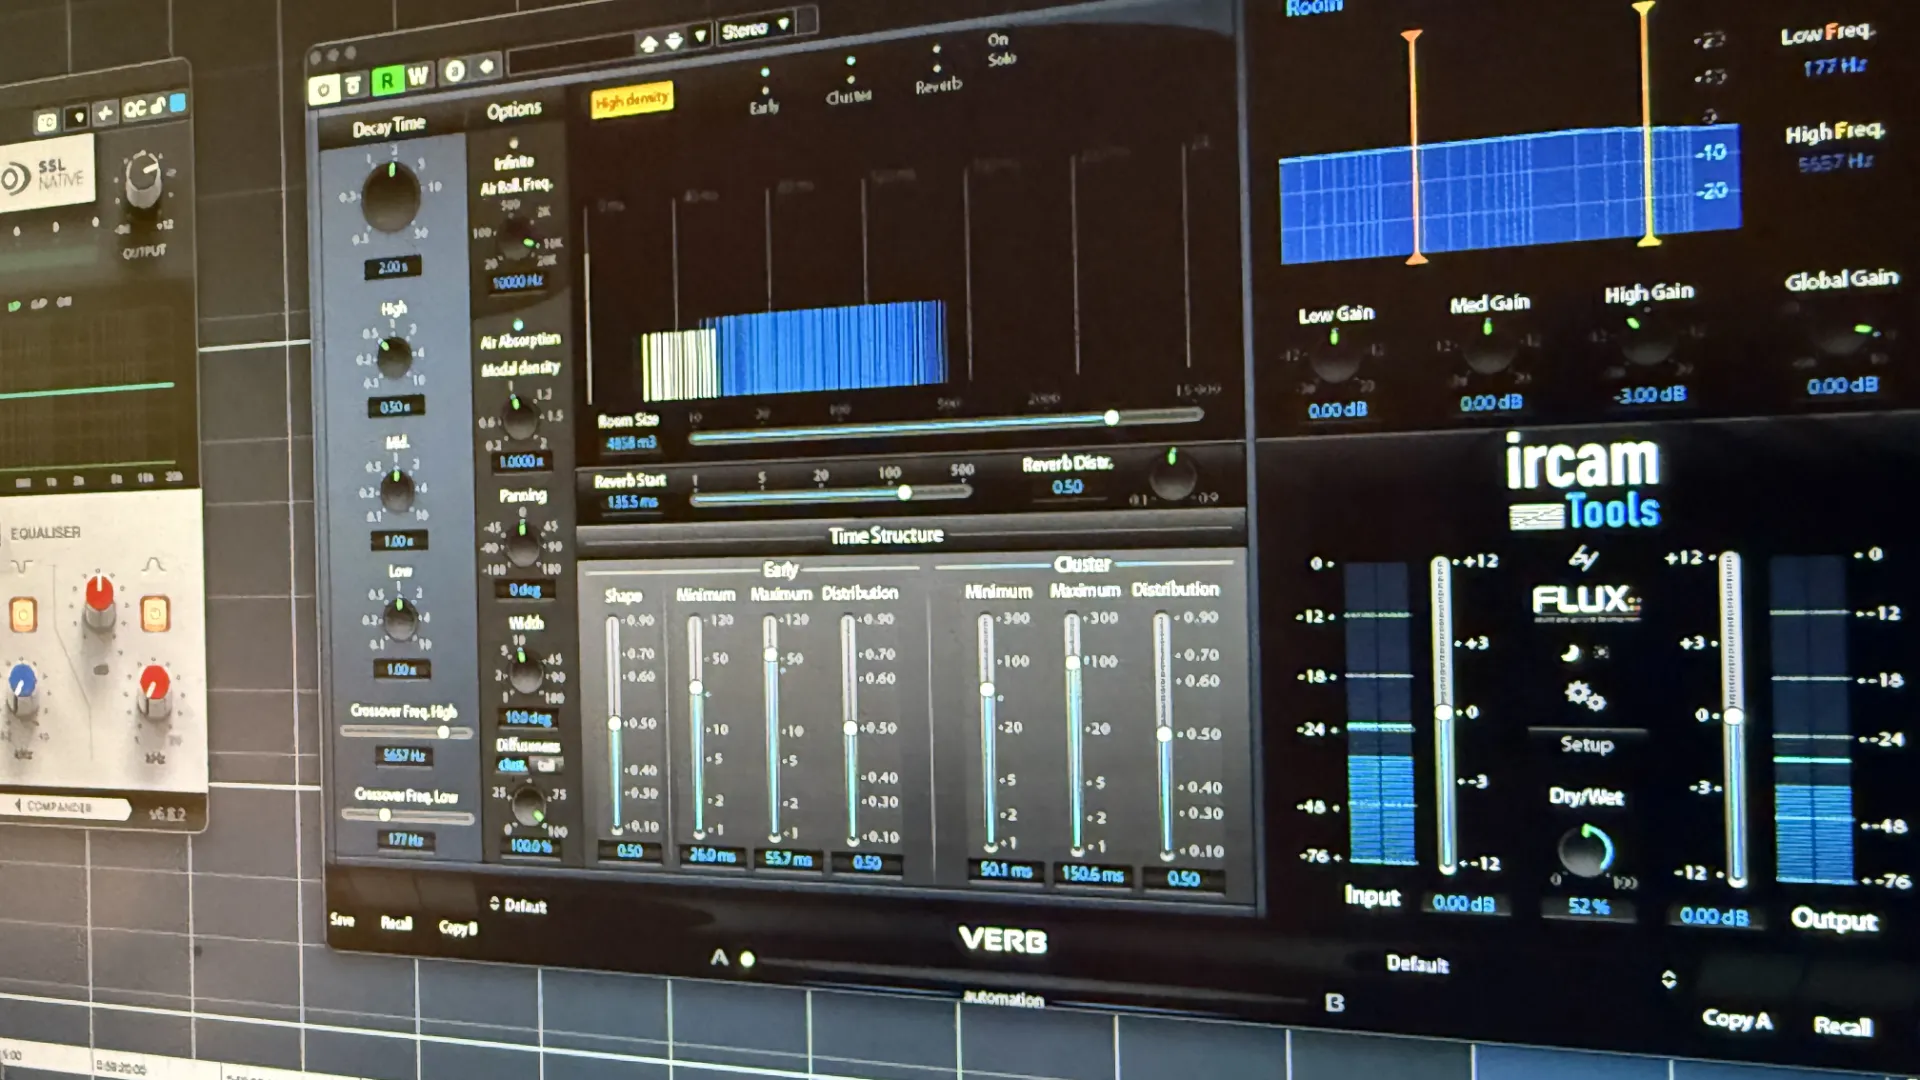
Task: Toggle the Infinite decay option
Action: (x=513, y=144)
